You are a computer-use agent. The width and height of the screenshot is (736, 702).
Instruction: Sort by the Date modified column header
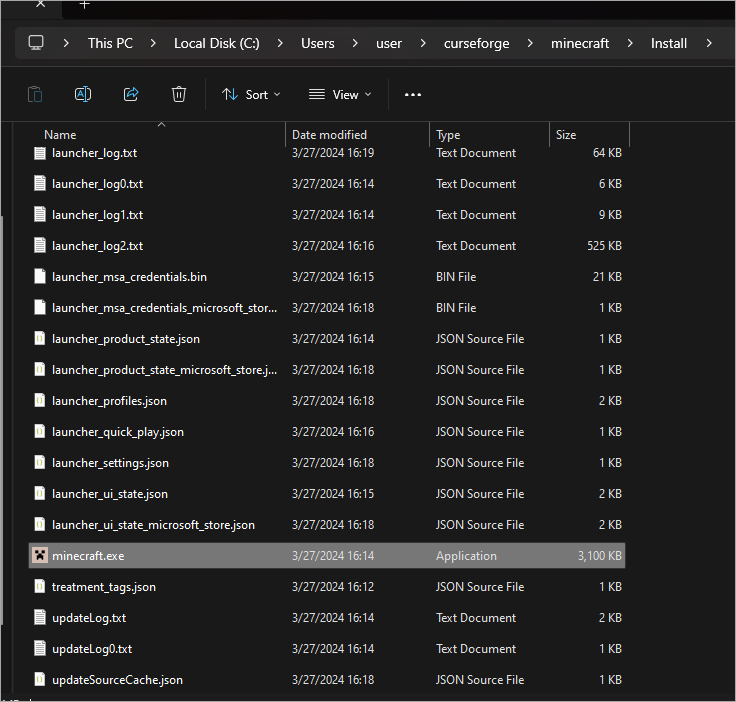point(329,135)
